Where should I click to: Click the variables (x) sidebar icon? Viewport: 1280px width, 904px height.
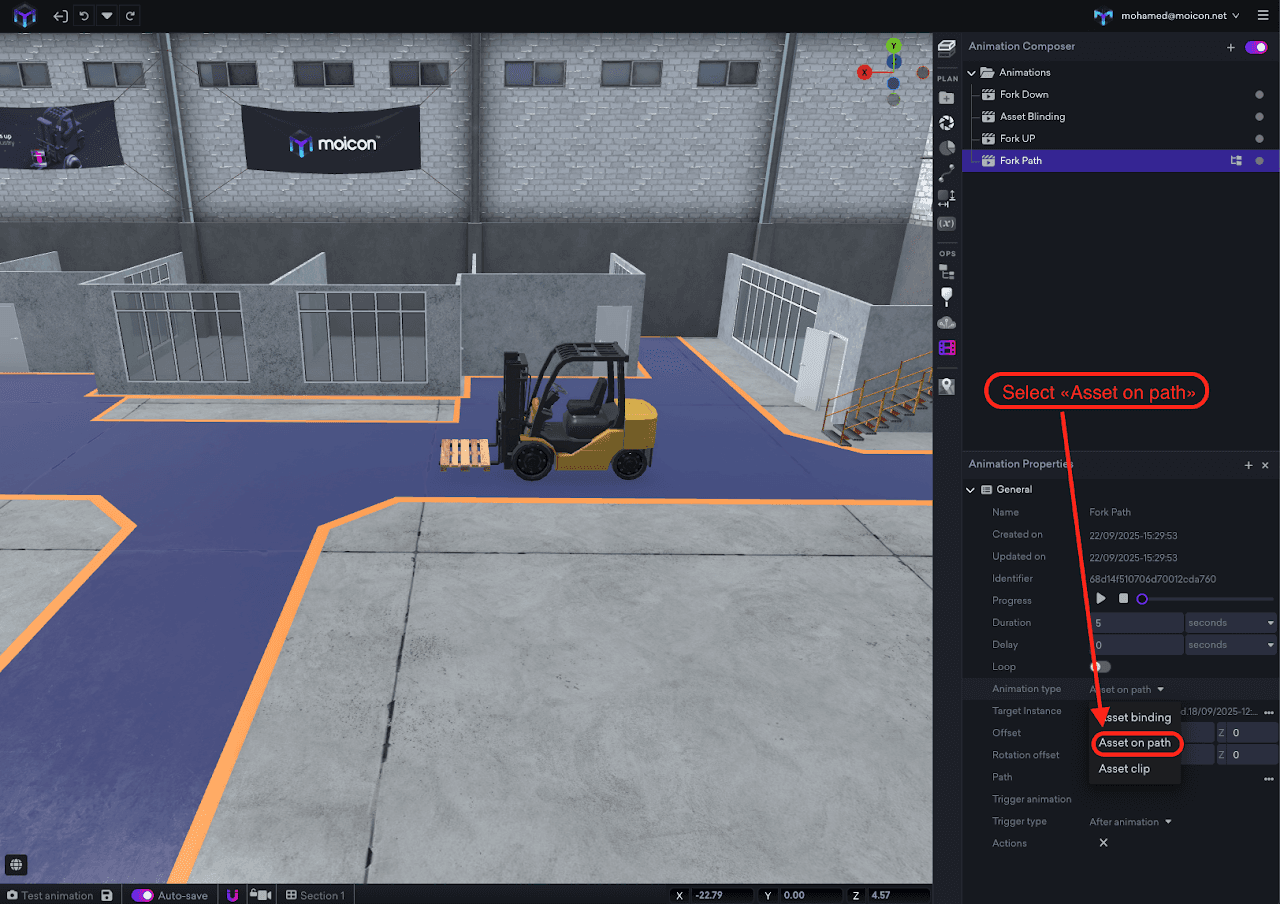click(x=947, y=222)
